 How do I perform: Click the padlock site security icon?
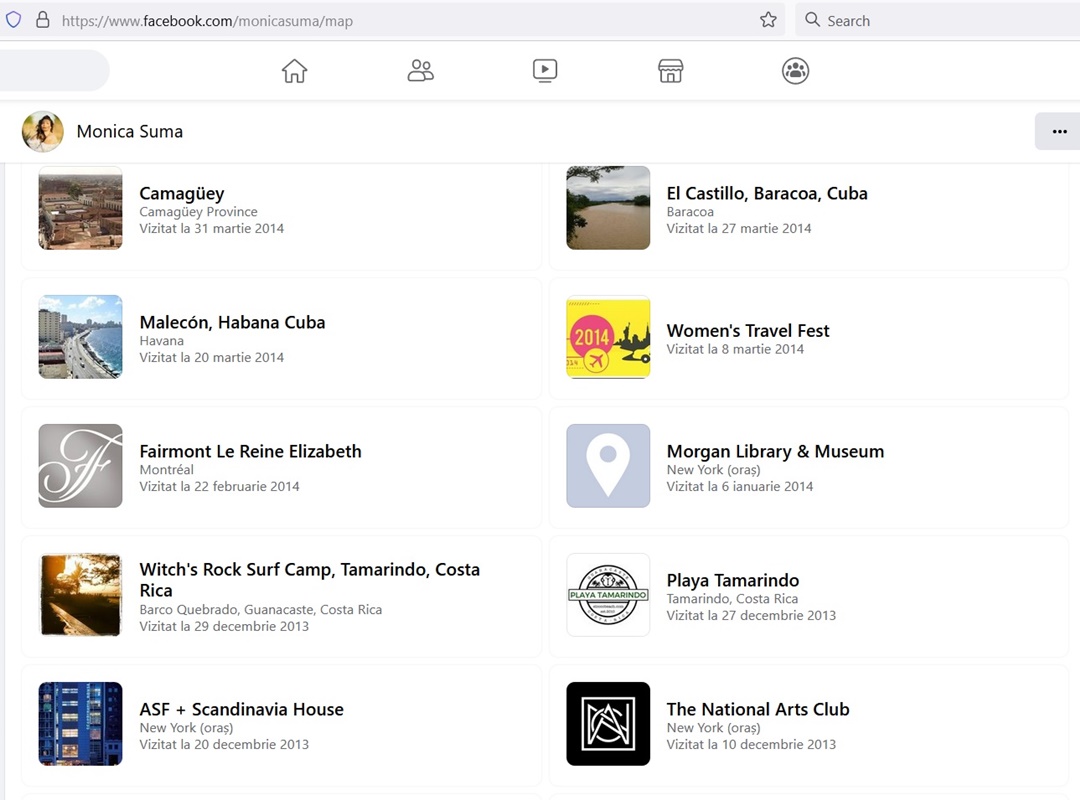point(42,20)
